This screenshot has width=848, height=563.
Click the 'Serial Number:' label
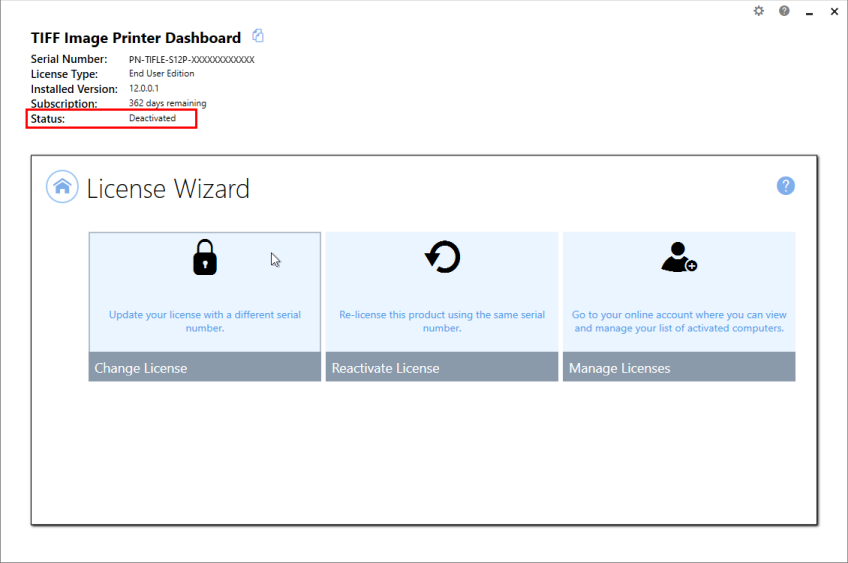tap(69, 59)
